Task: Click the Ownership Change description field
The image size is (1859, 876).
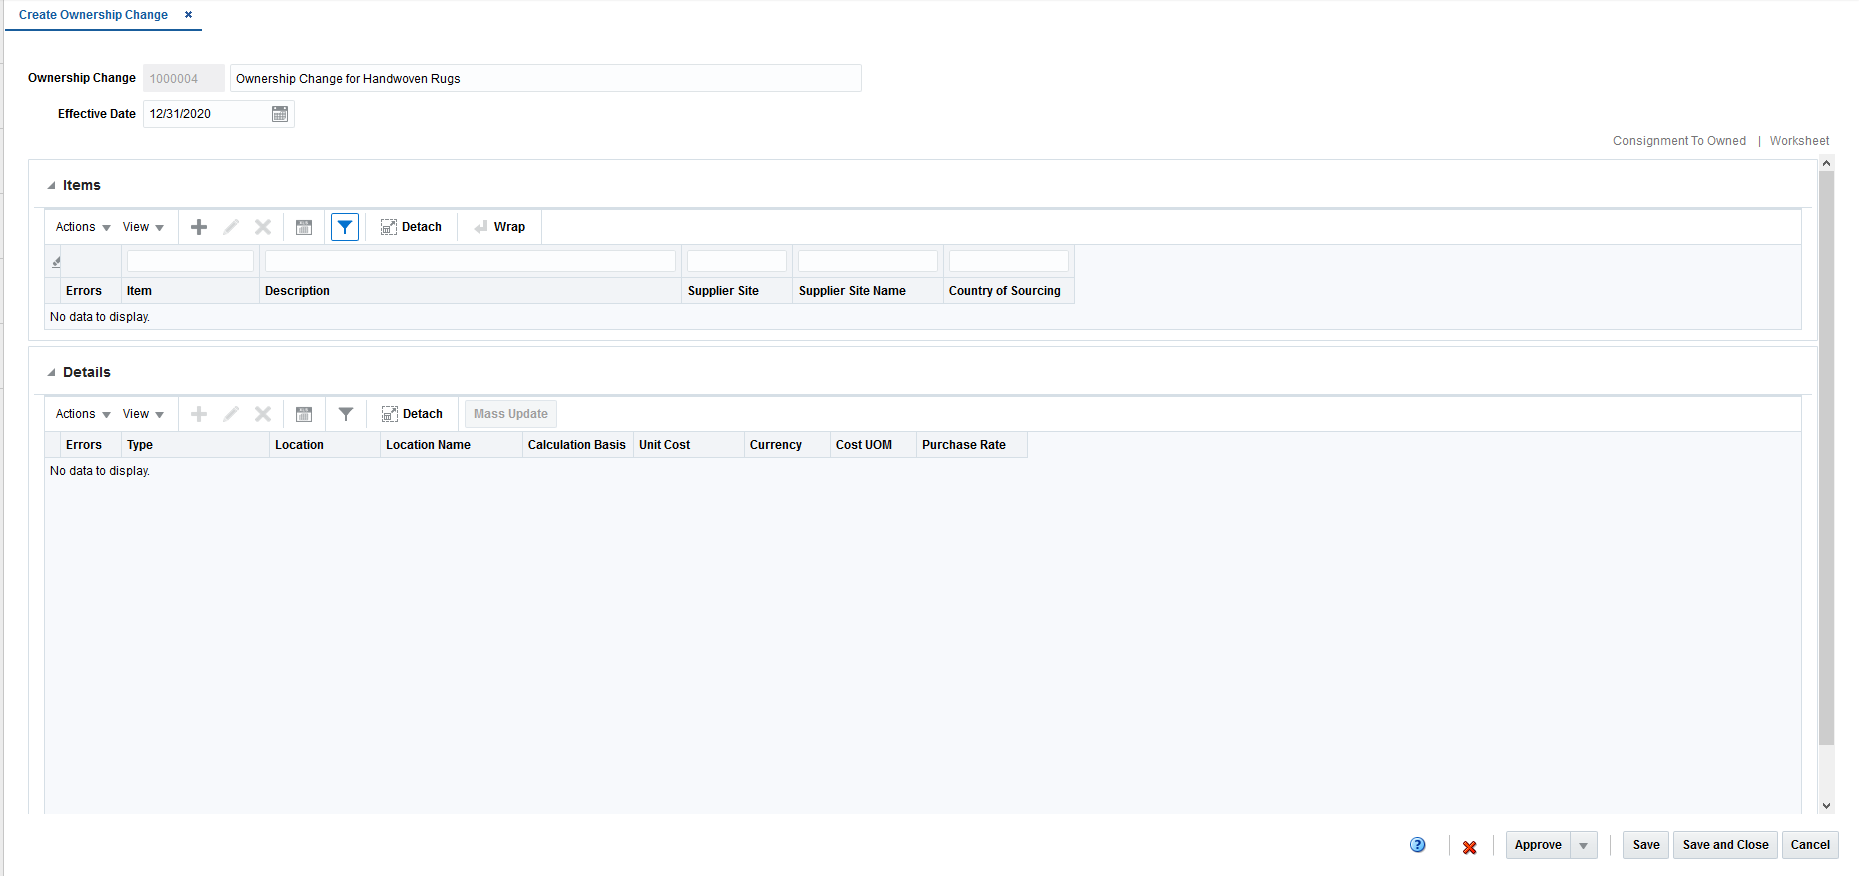Action: (545, 78)
